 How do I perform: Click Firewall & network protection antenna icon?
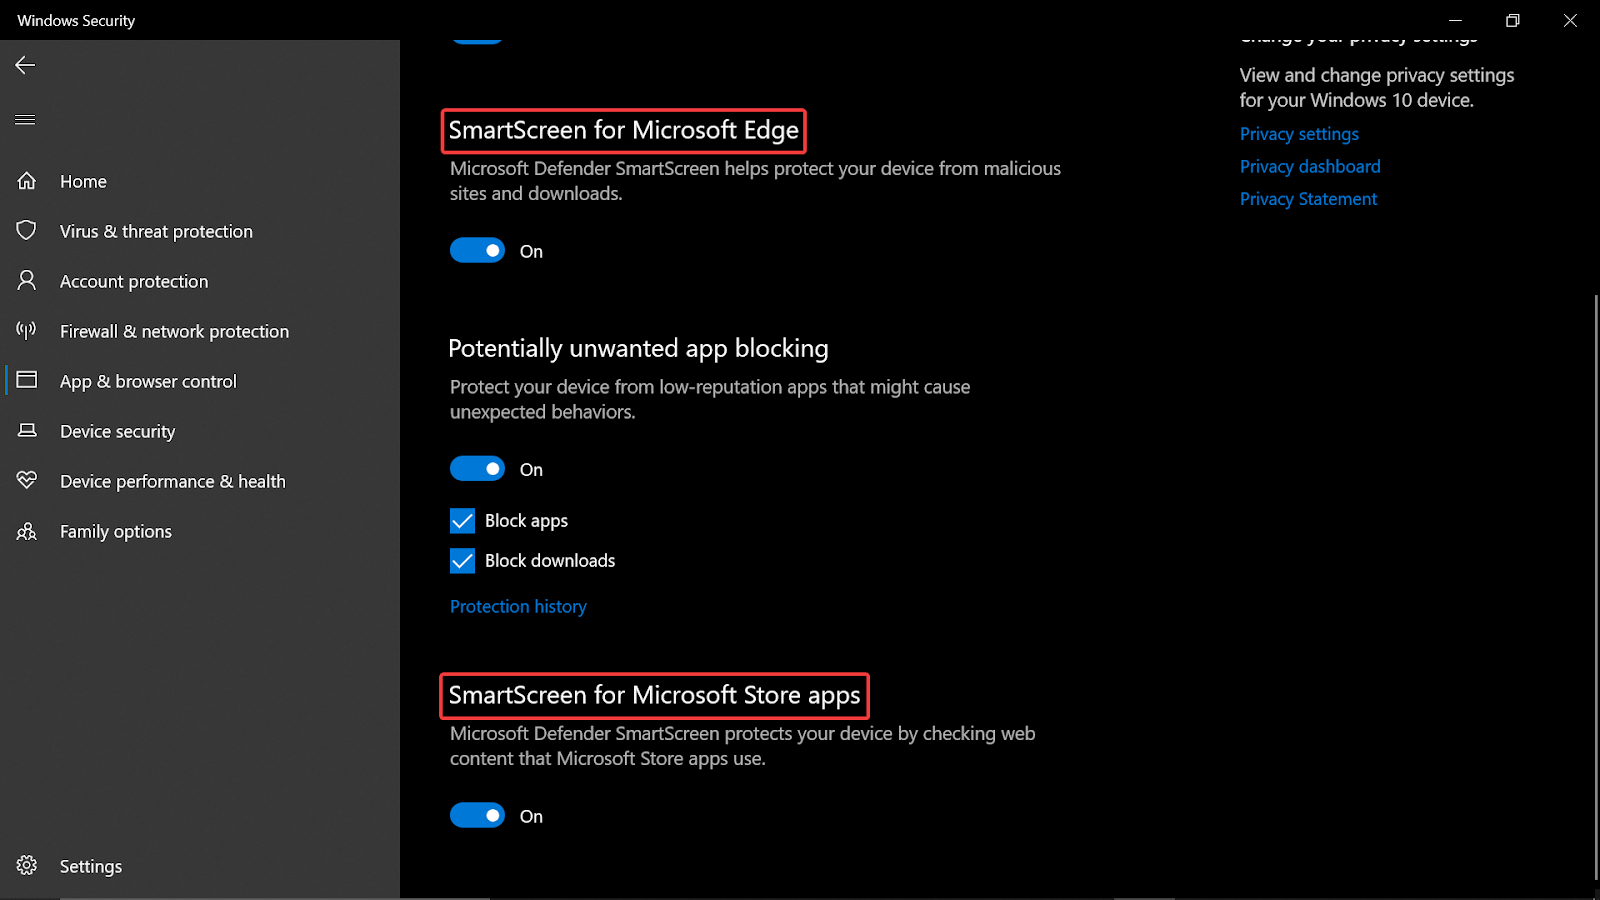(x=27, y=331)
